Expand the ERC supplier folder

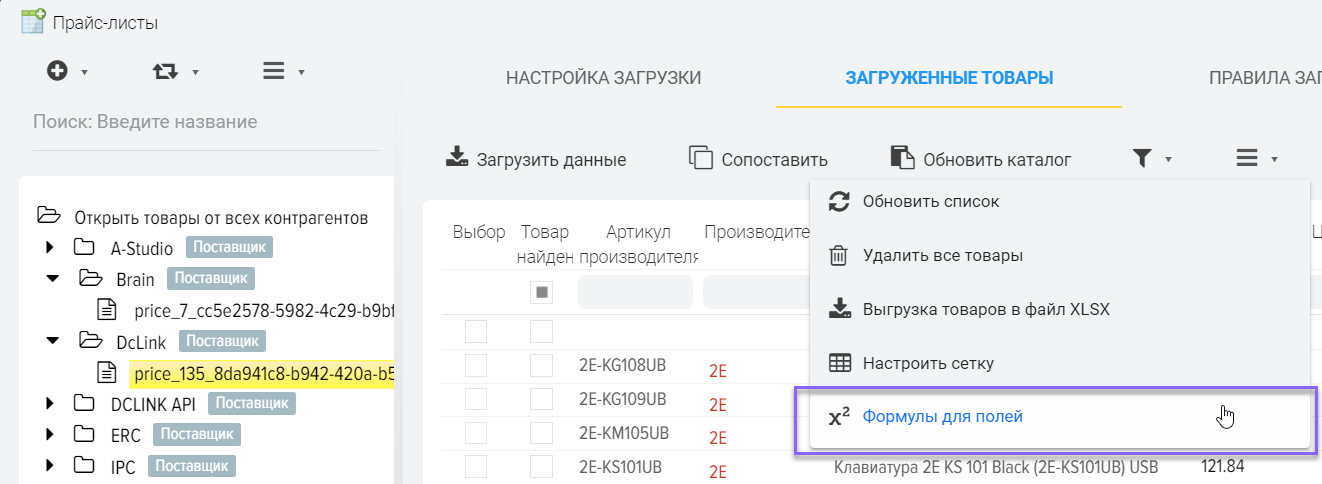pos(51,434)
